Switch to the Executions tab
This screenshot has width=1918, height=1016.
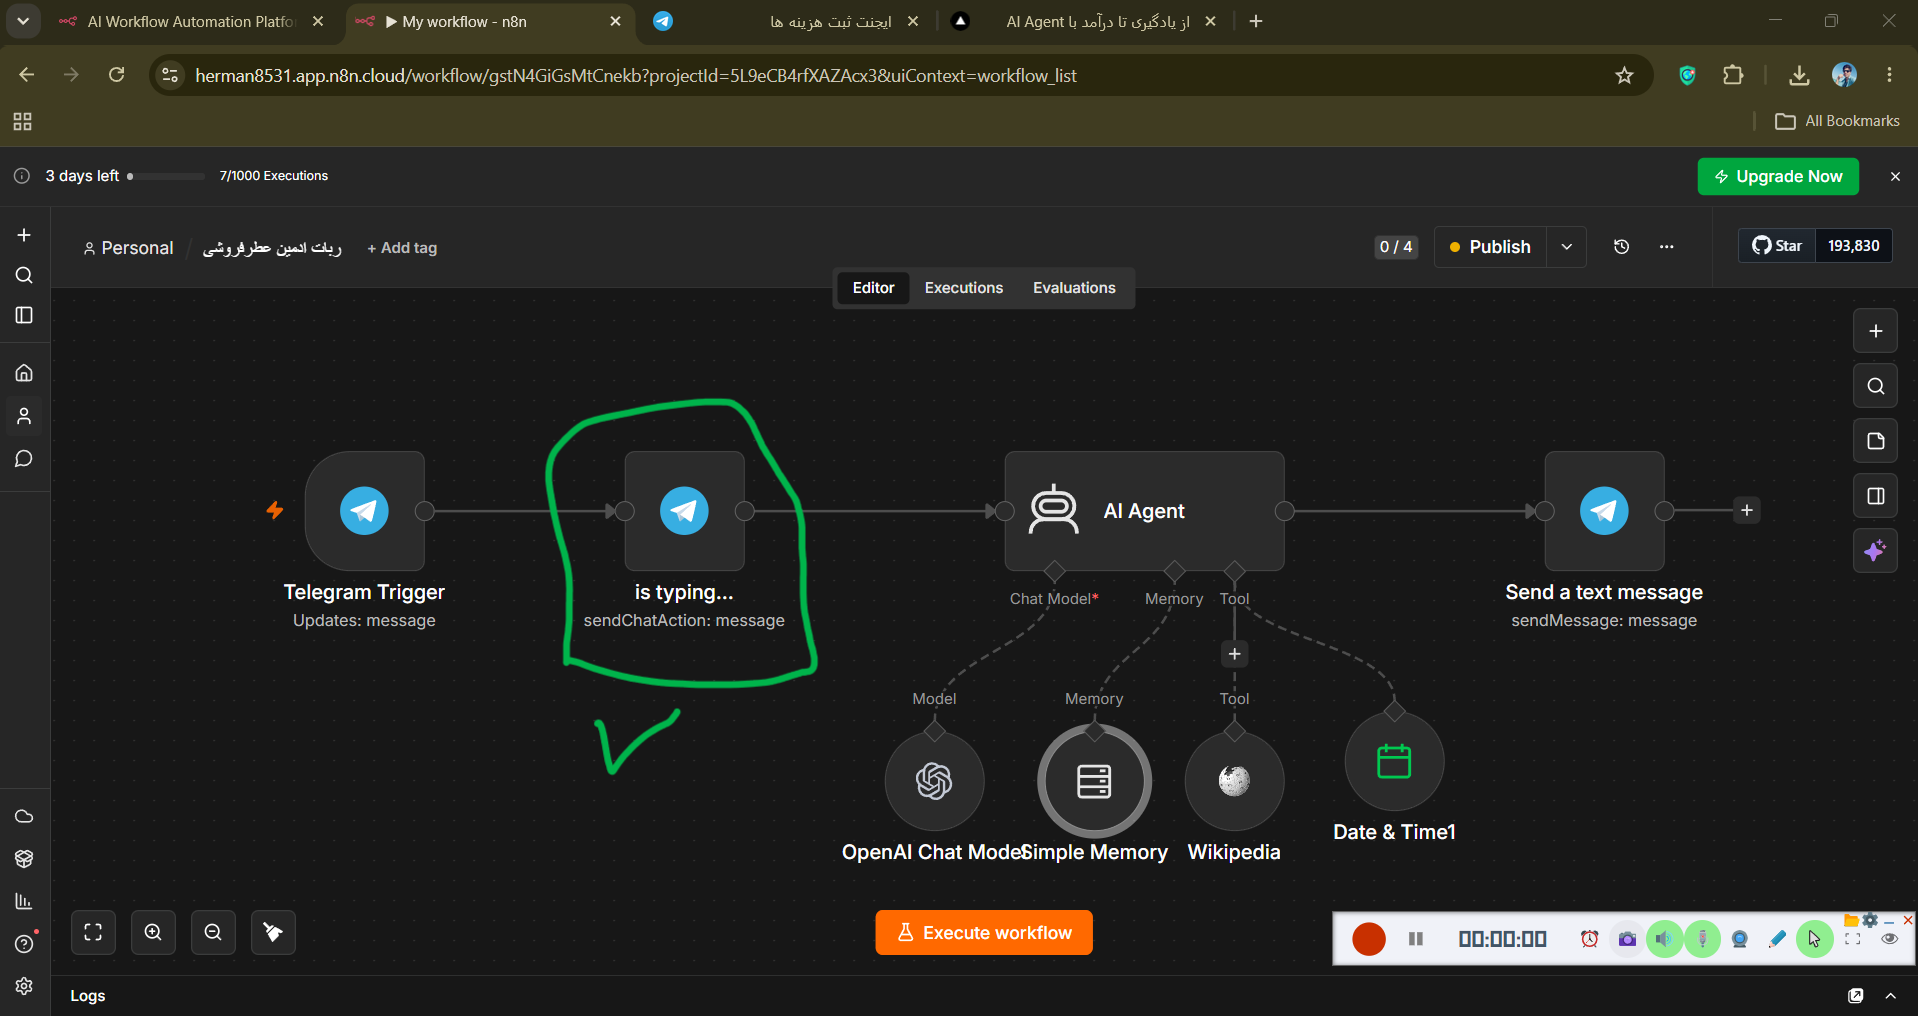pos(963,288)
